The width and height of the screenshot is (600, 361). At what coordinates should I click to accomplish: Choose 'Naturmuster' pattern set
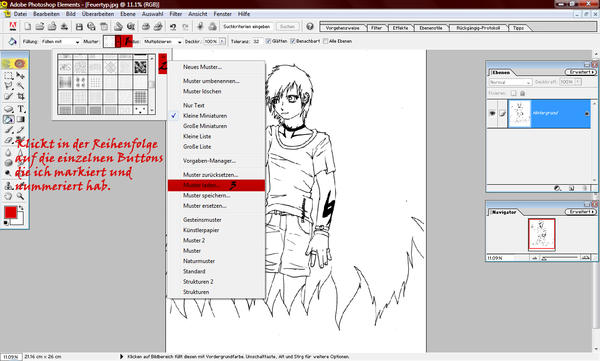coord(216,261)
